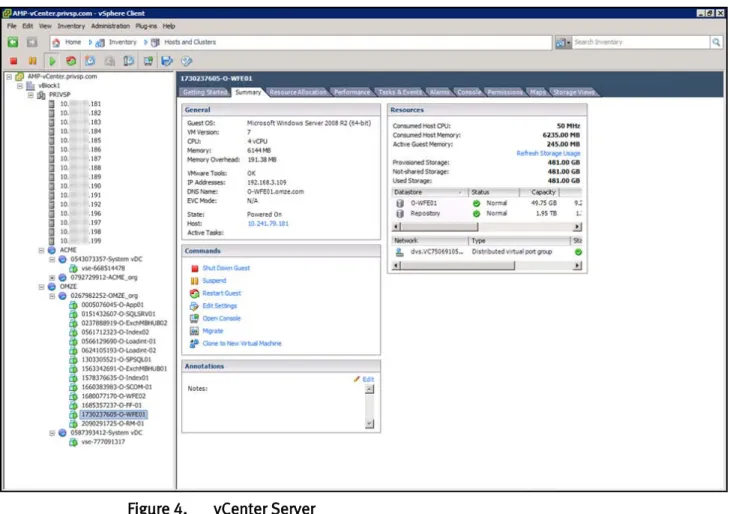Open the File menu
The height and width of the screenshot is (514, 730).
[x=12, y=26]
